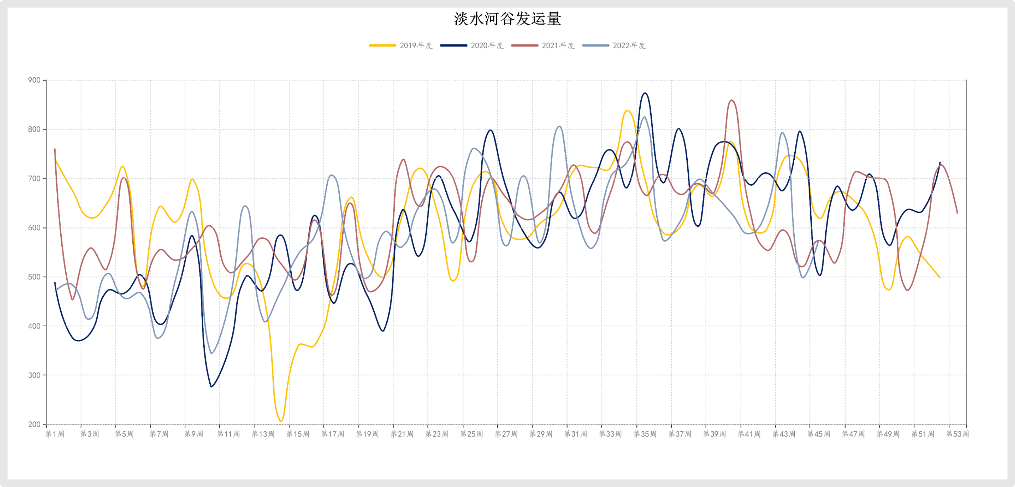This screenshot has width=1015, height=487.
Task: Select the x-axis label 第45周
Action: (819, 433)
